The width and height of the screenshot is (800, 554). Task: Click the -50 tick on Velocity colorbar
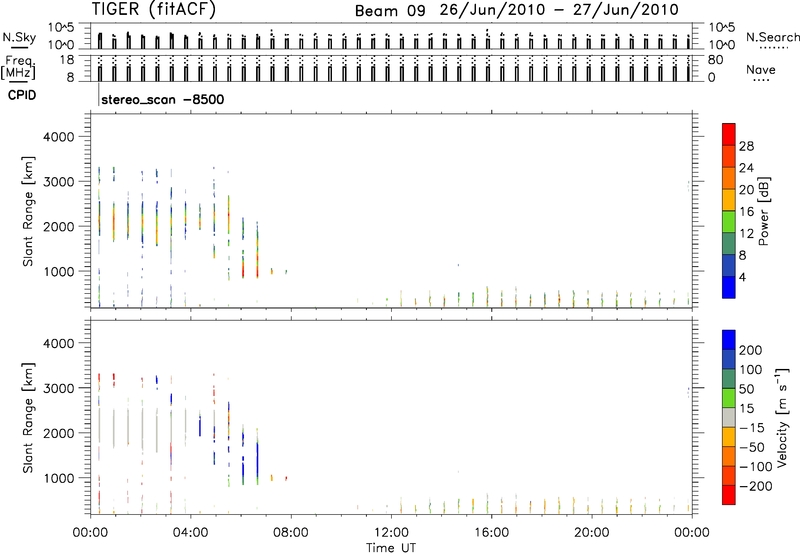[x=752, y=447]
